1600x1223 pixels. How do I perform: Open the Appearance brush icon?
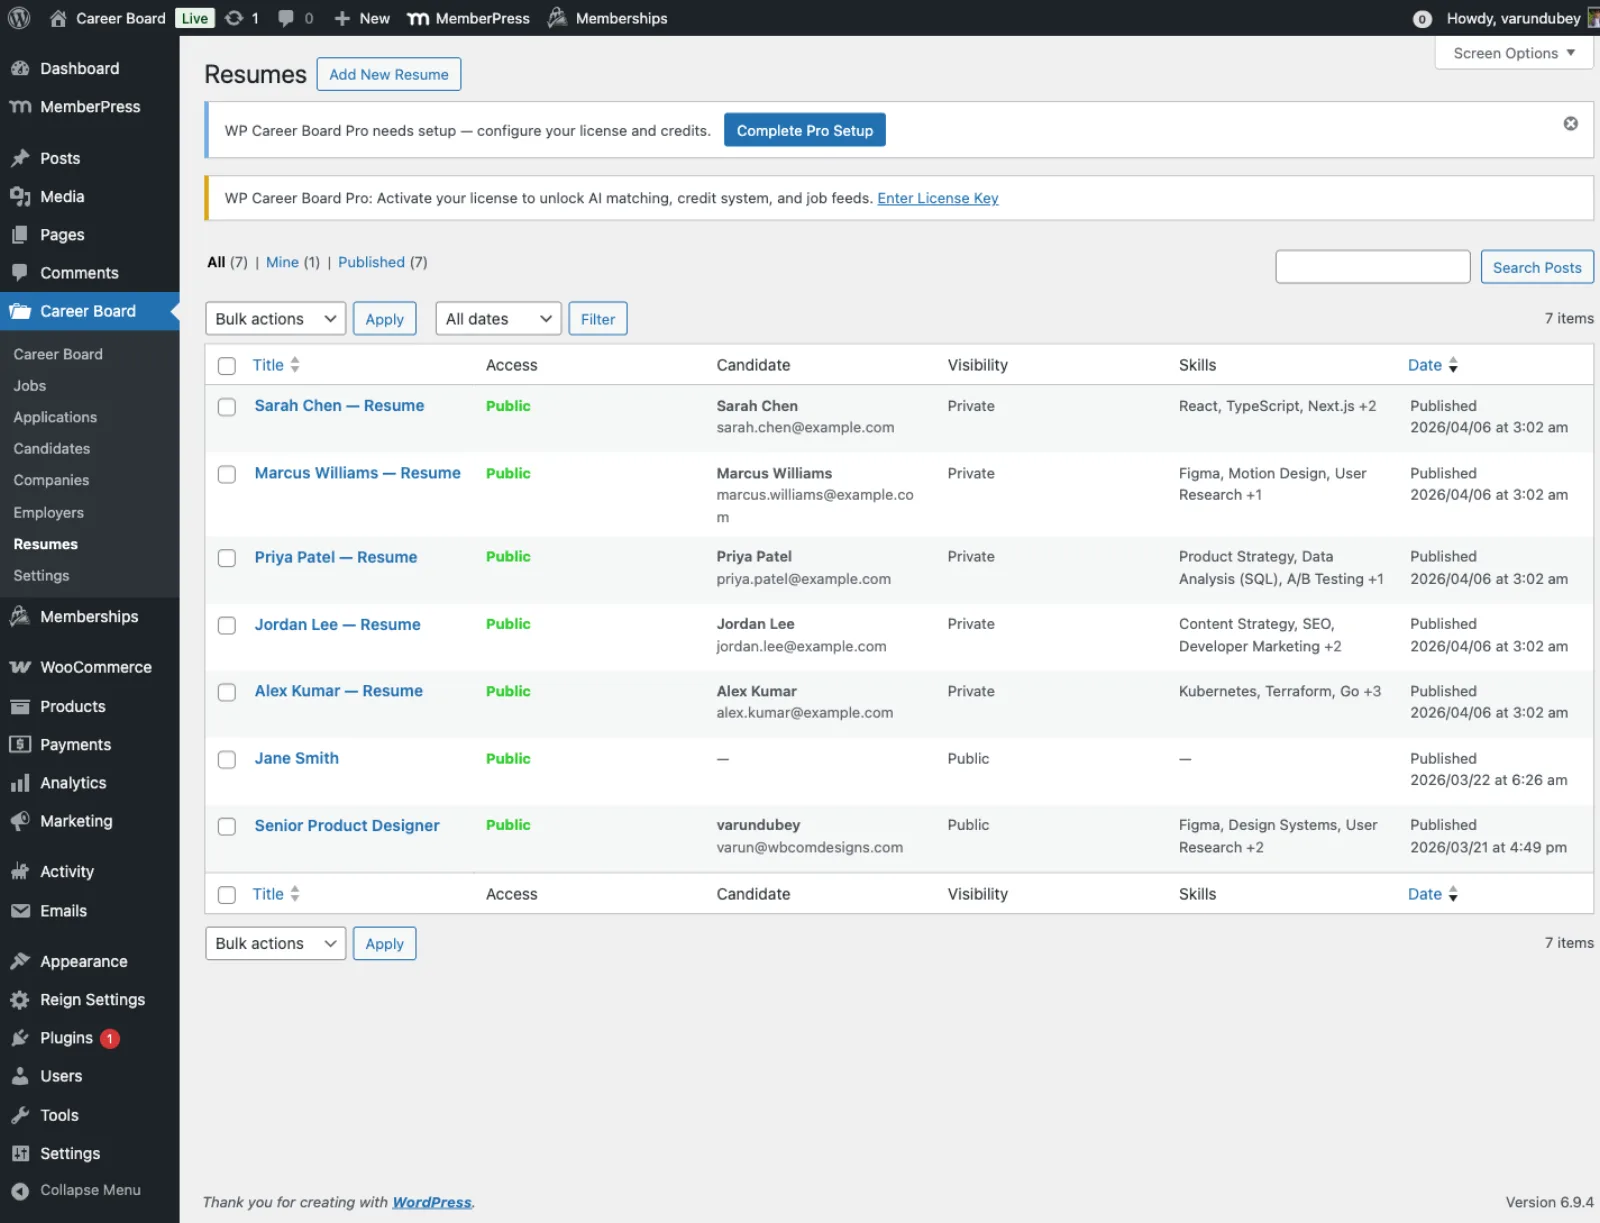tap(20, 961)
